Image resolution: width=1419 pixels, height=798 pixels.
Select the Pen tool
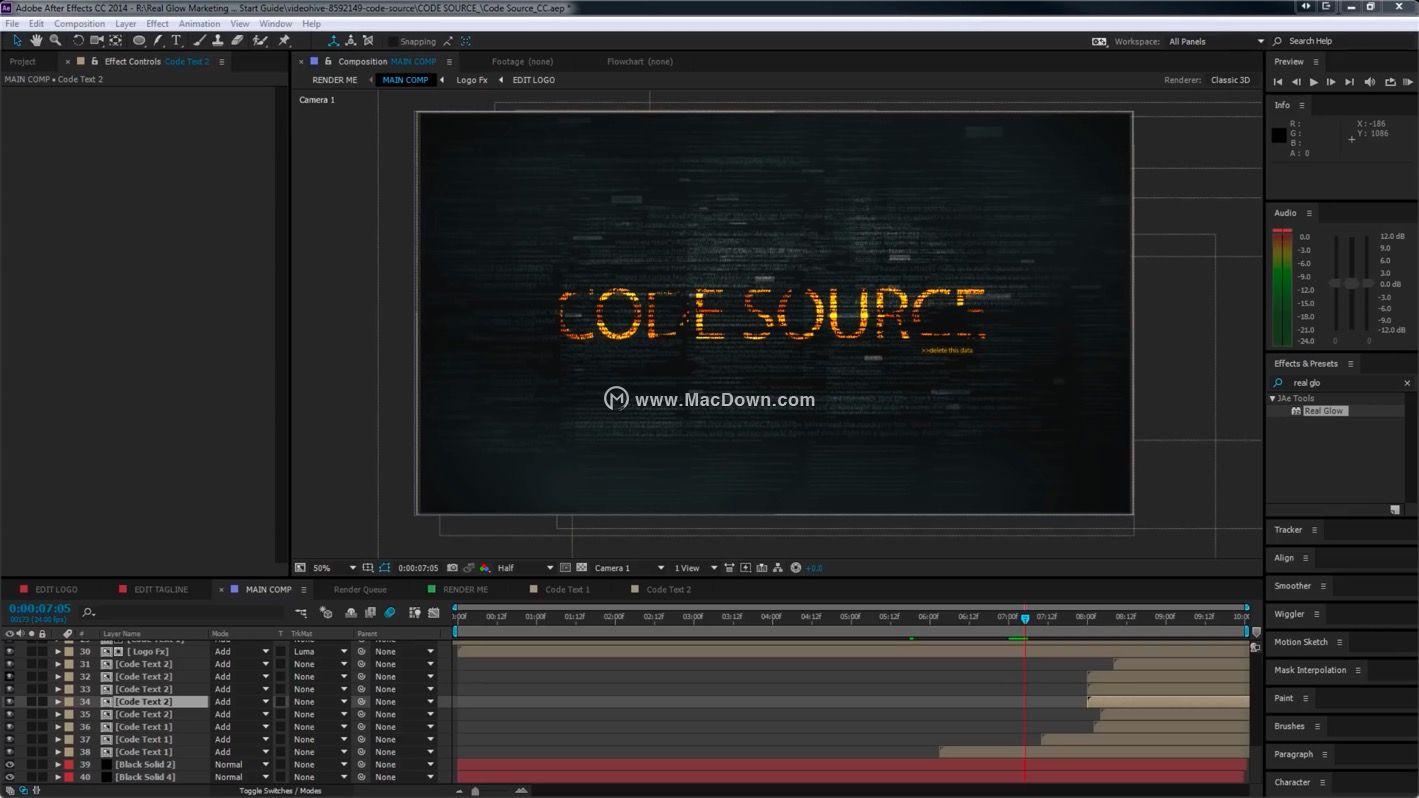click(159, 41)
